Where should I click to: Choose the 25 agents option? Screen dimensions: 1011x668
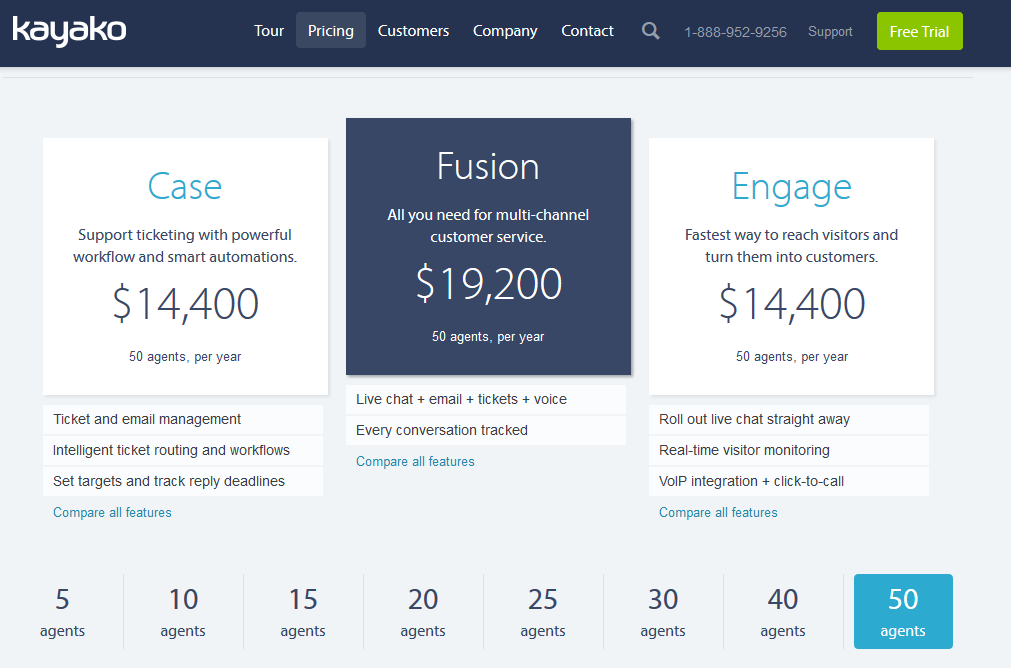tap(543, 611)
